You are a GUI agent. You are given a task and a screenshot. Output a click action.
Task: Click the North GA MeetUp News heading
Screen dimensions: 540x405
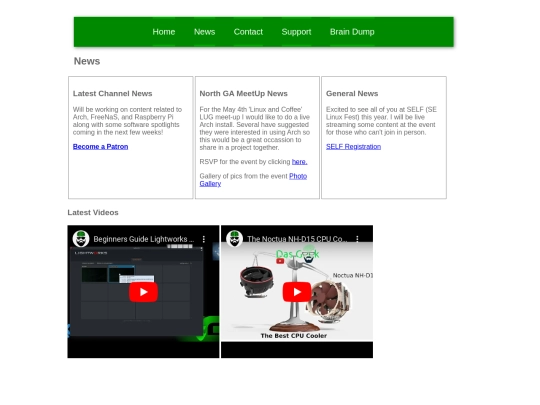[x=243, y=93]
